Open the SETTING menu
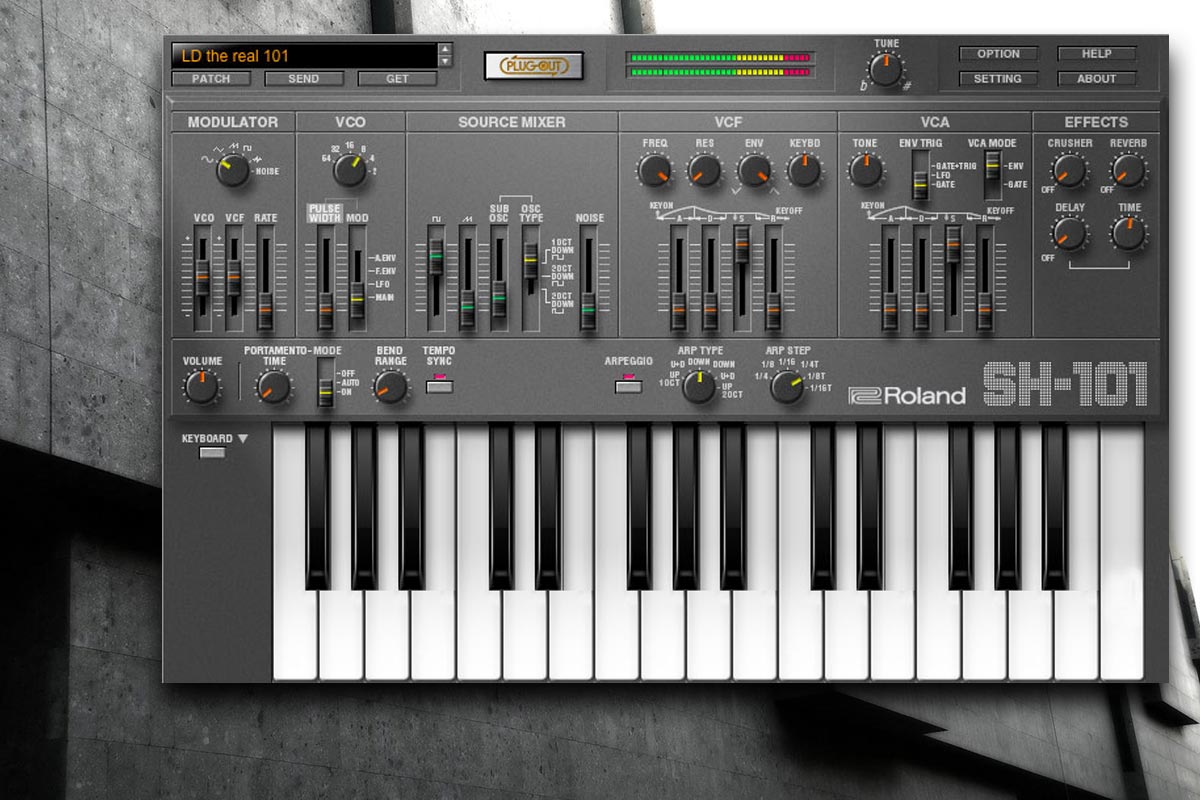1200x800 pixels. click(x=999, y=78)
